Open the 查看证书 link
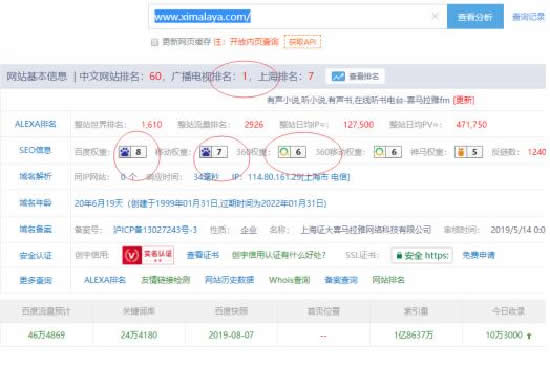This screenshot has width=550, height=367. (x=203, y=255)
